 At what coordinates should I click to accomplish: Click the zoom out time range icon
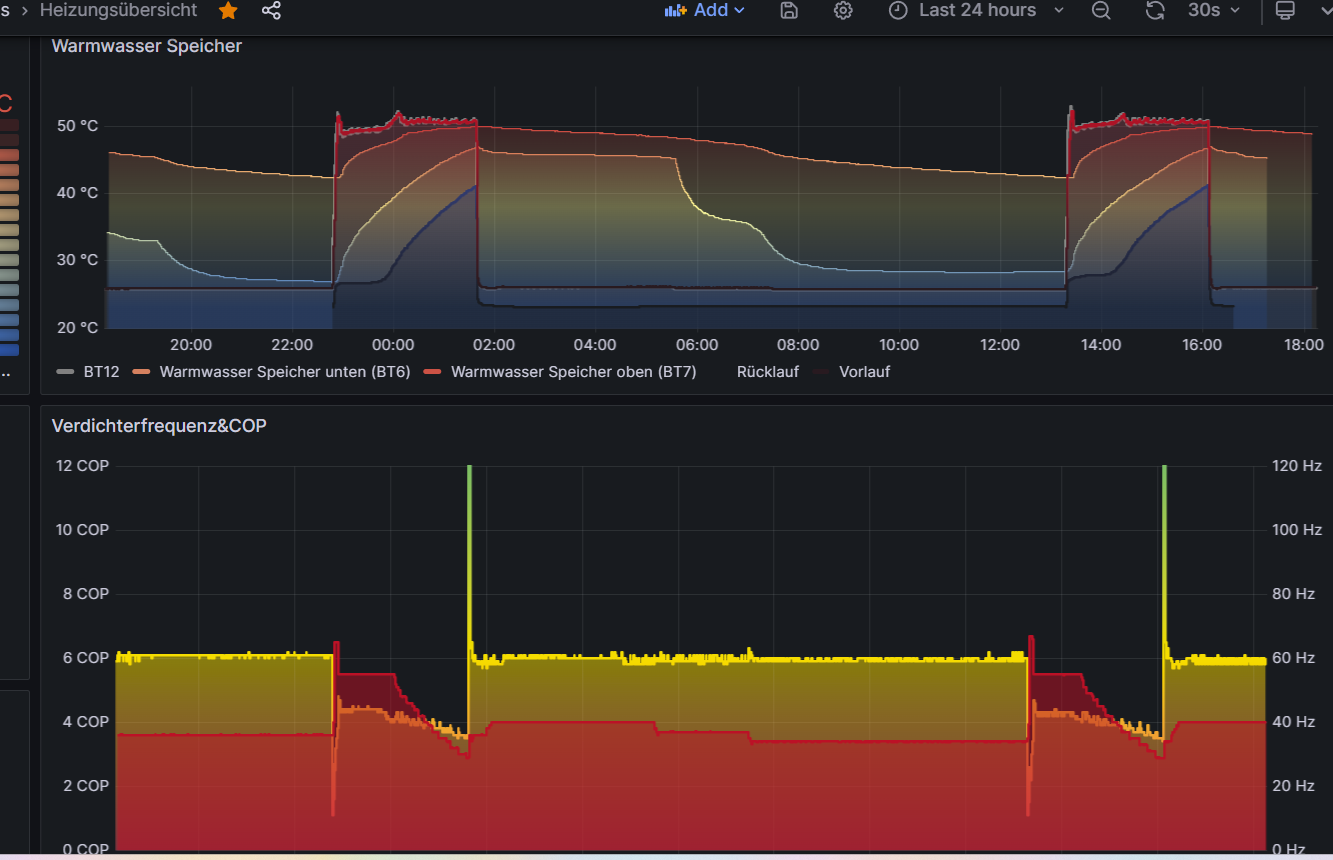pyautogui.click(x=1101, y=11)
